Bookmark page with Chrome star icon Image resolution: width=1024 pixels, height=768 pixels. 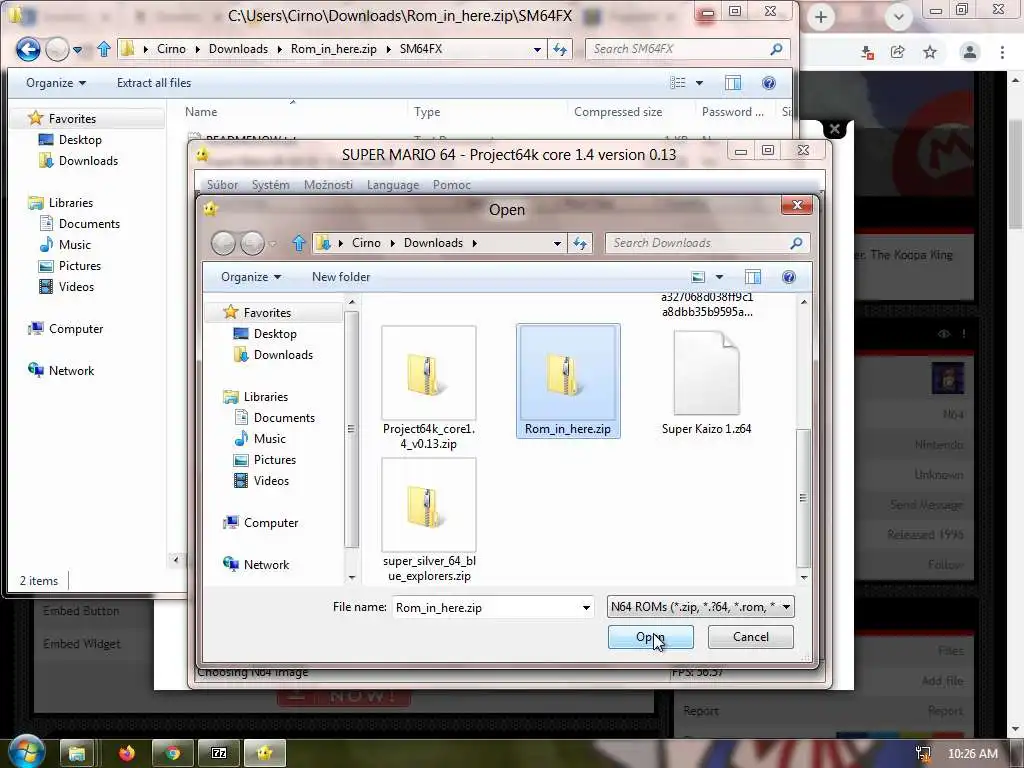point(930,52)
